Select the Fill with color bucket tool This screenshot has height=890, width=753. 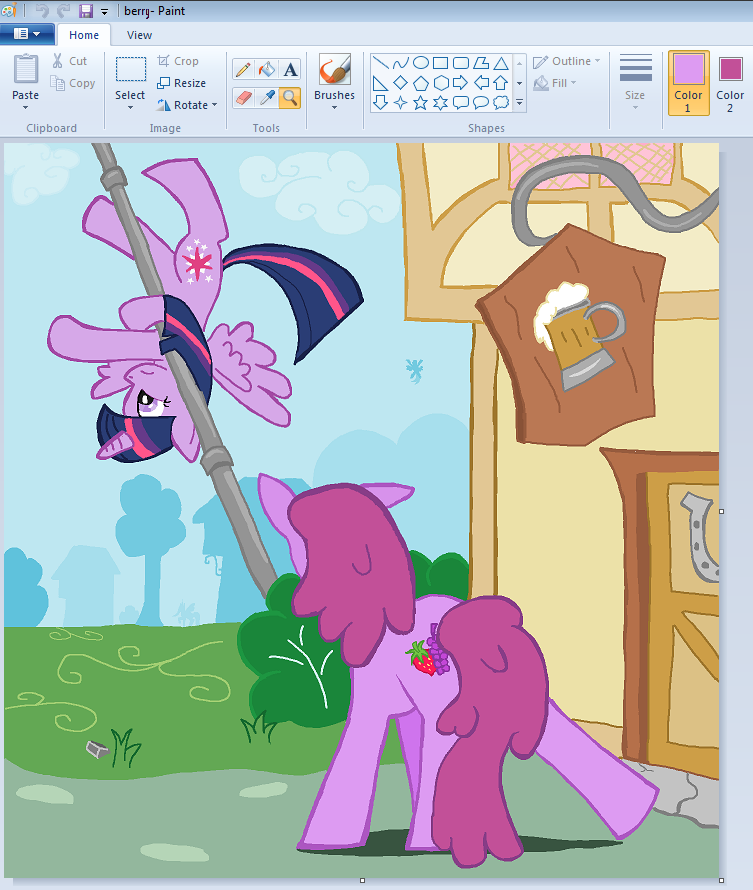267,70
